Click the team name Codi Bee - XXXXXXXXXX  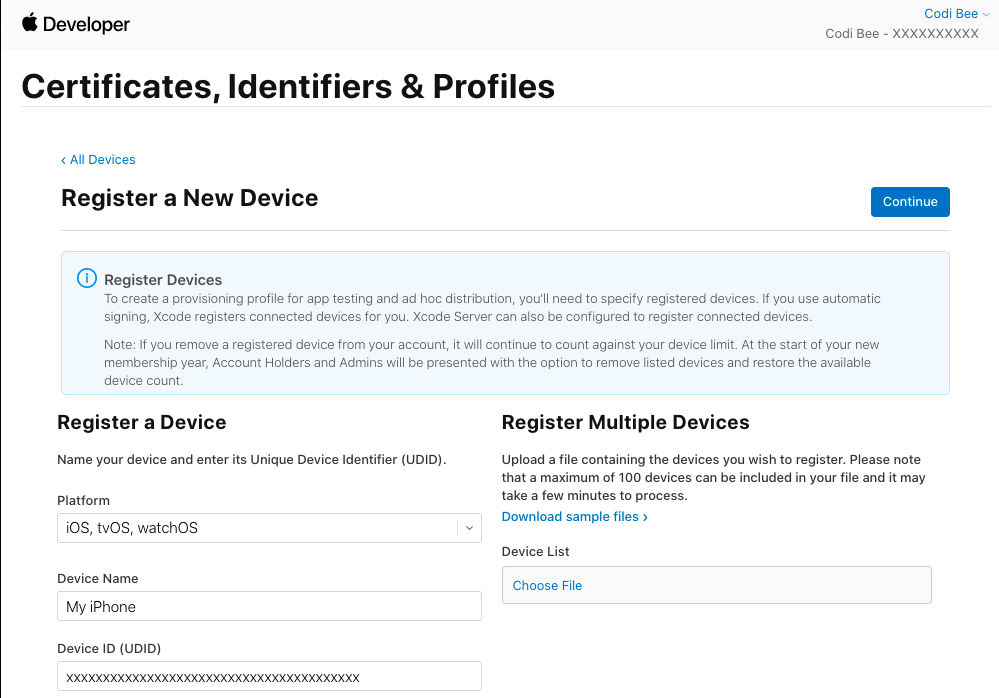[x=901, y=34]
